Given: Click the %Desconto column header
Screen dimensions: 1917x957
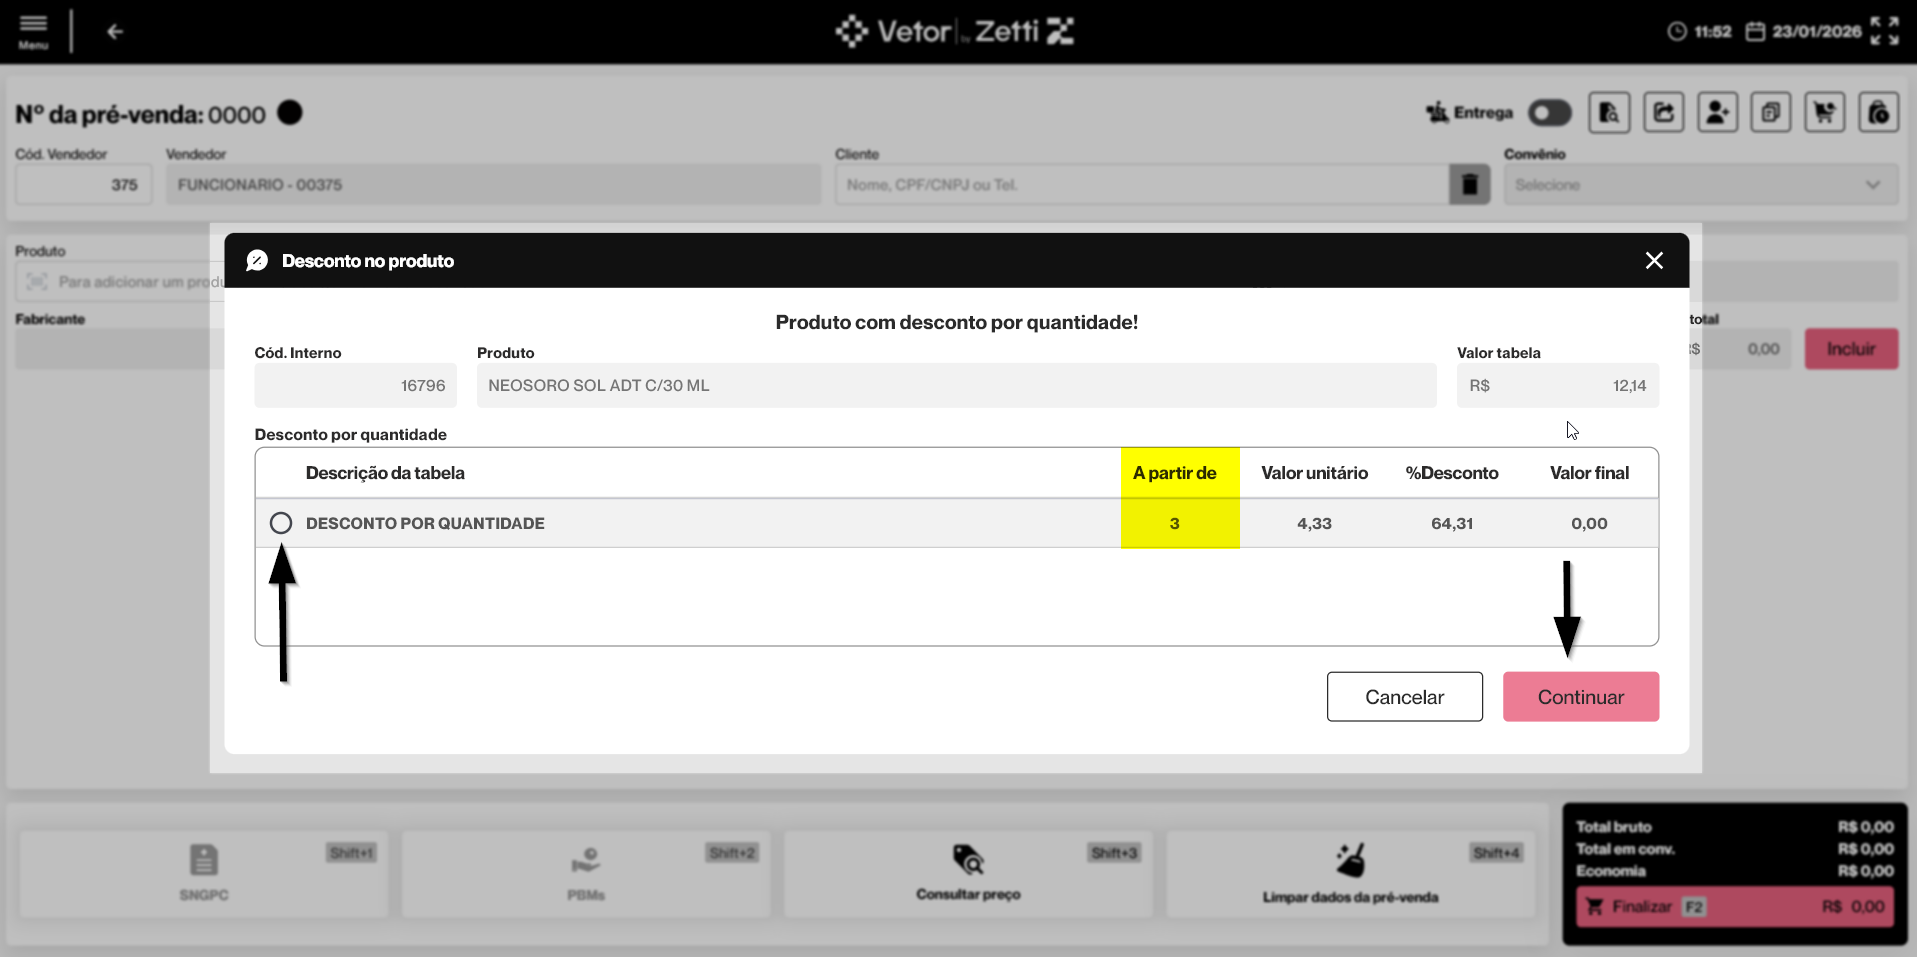Looking at the screenshot, I should click(x=1452, y=473).
